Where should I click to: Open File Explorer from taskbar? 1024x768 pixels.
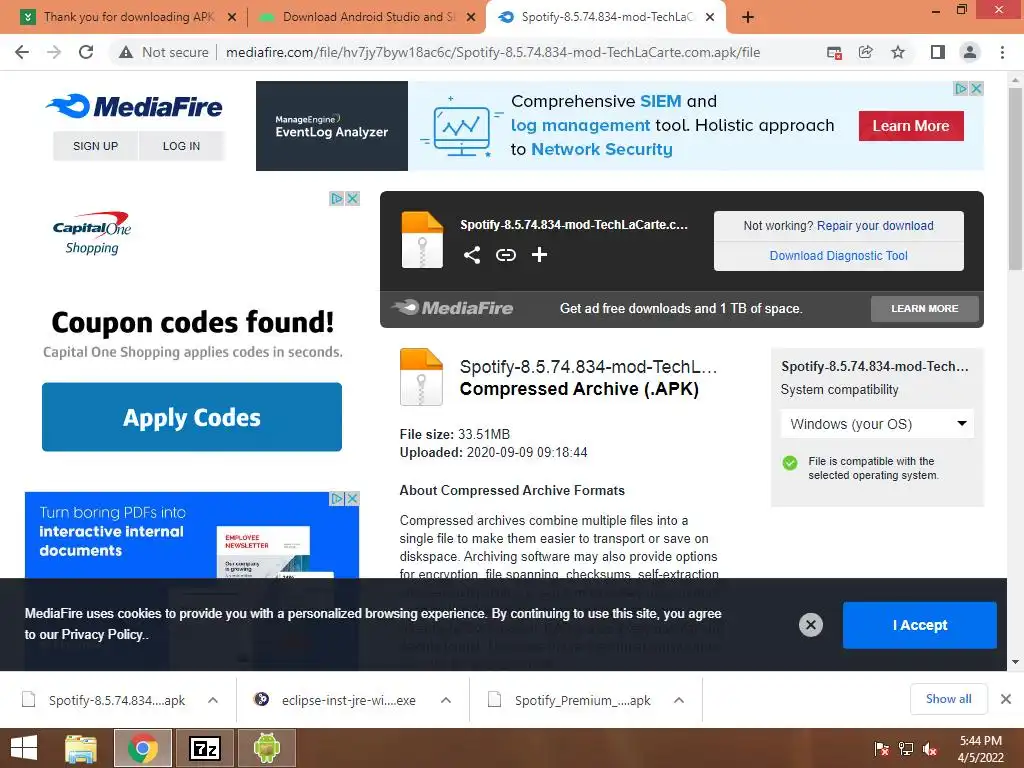click(x=81, y=748)
